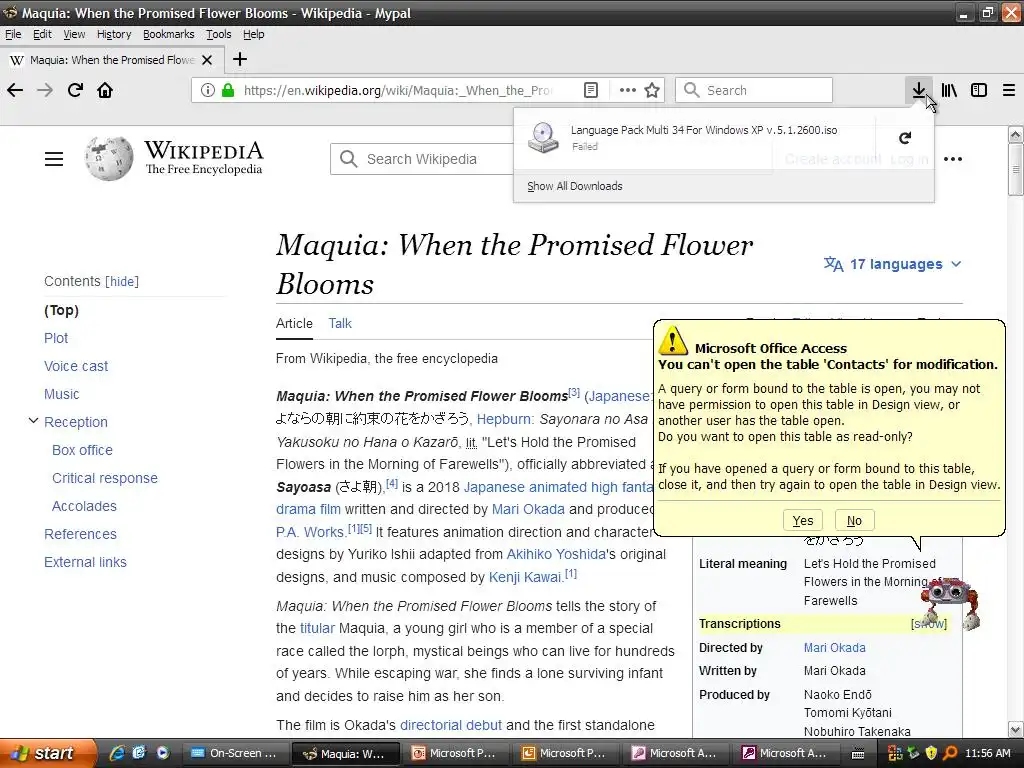The height and width of the screenshot is (768, 1024).
Task: Click the URL address bar
Action: pyautogui.click(x=398, y=90)
